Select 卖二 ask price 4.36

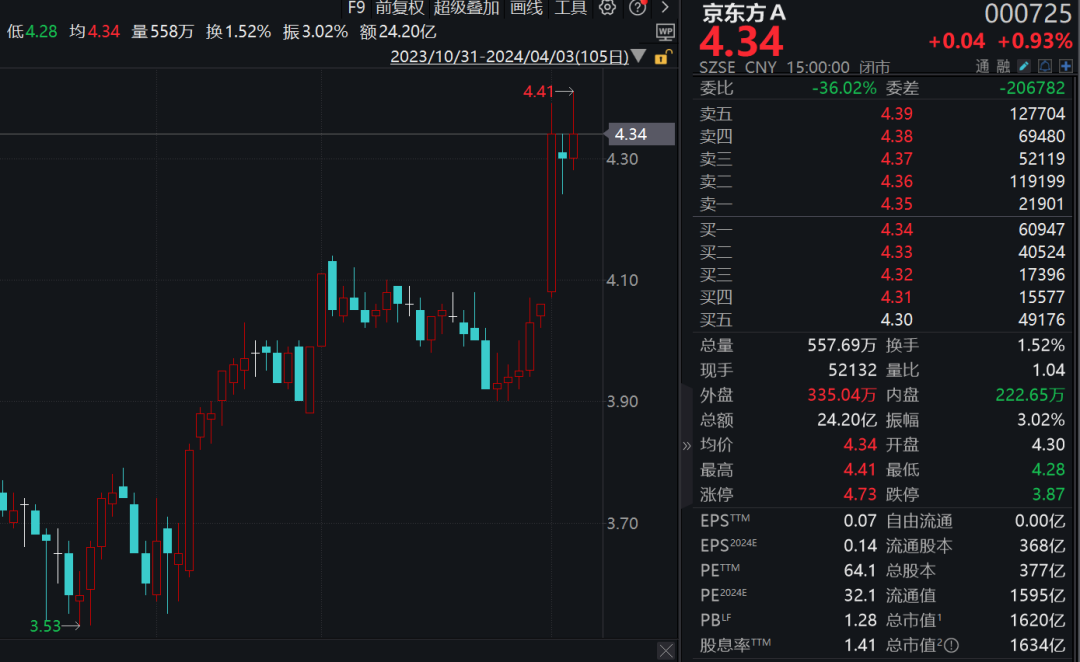[896, 182]
